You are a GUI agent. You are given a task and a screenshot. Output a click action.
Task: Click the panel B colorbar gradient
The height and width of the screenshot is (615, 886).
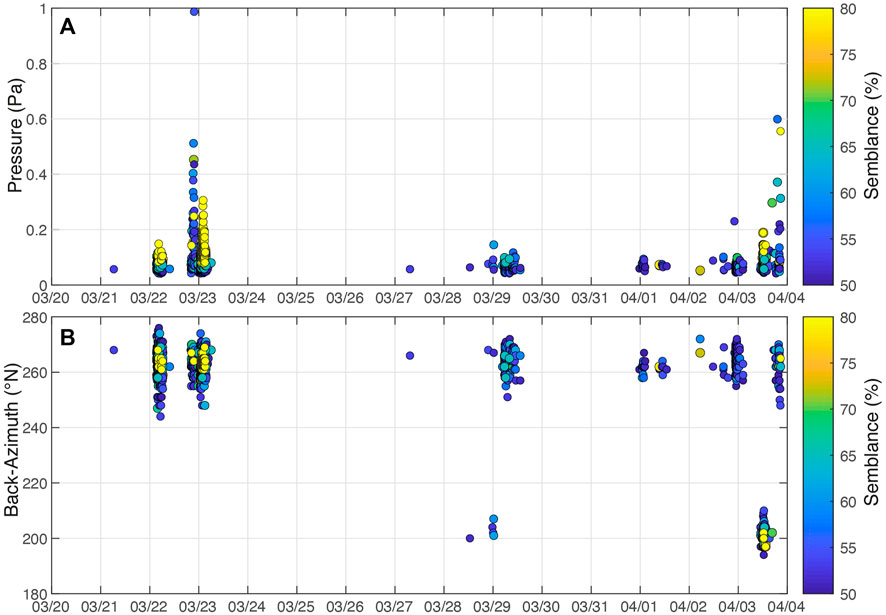(818, 455)
